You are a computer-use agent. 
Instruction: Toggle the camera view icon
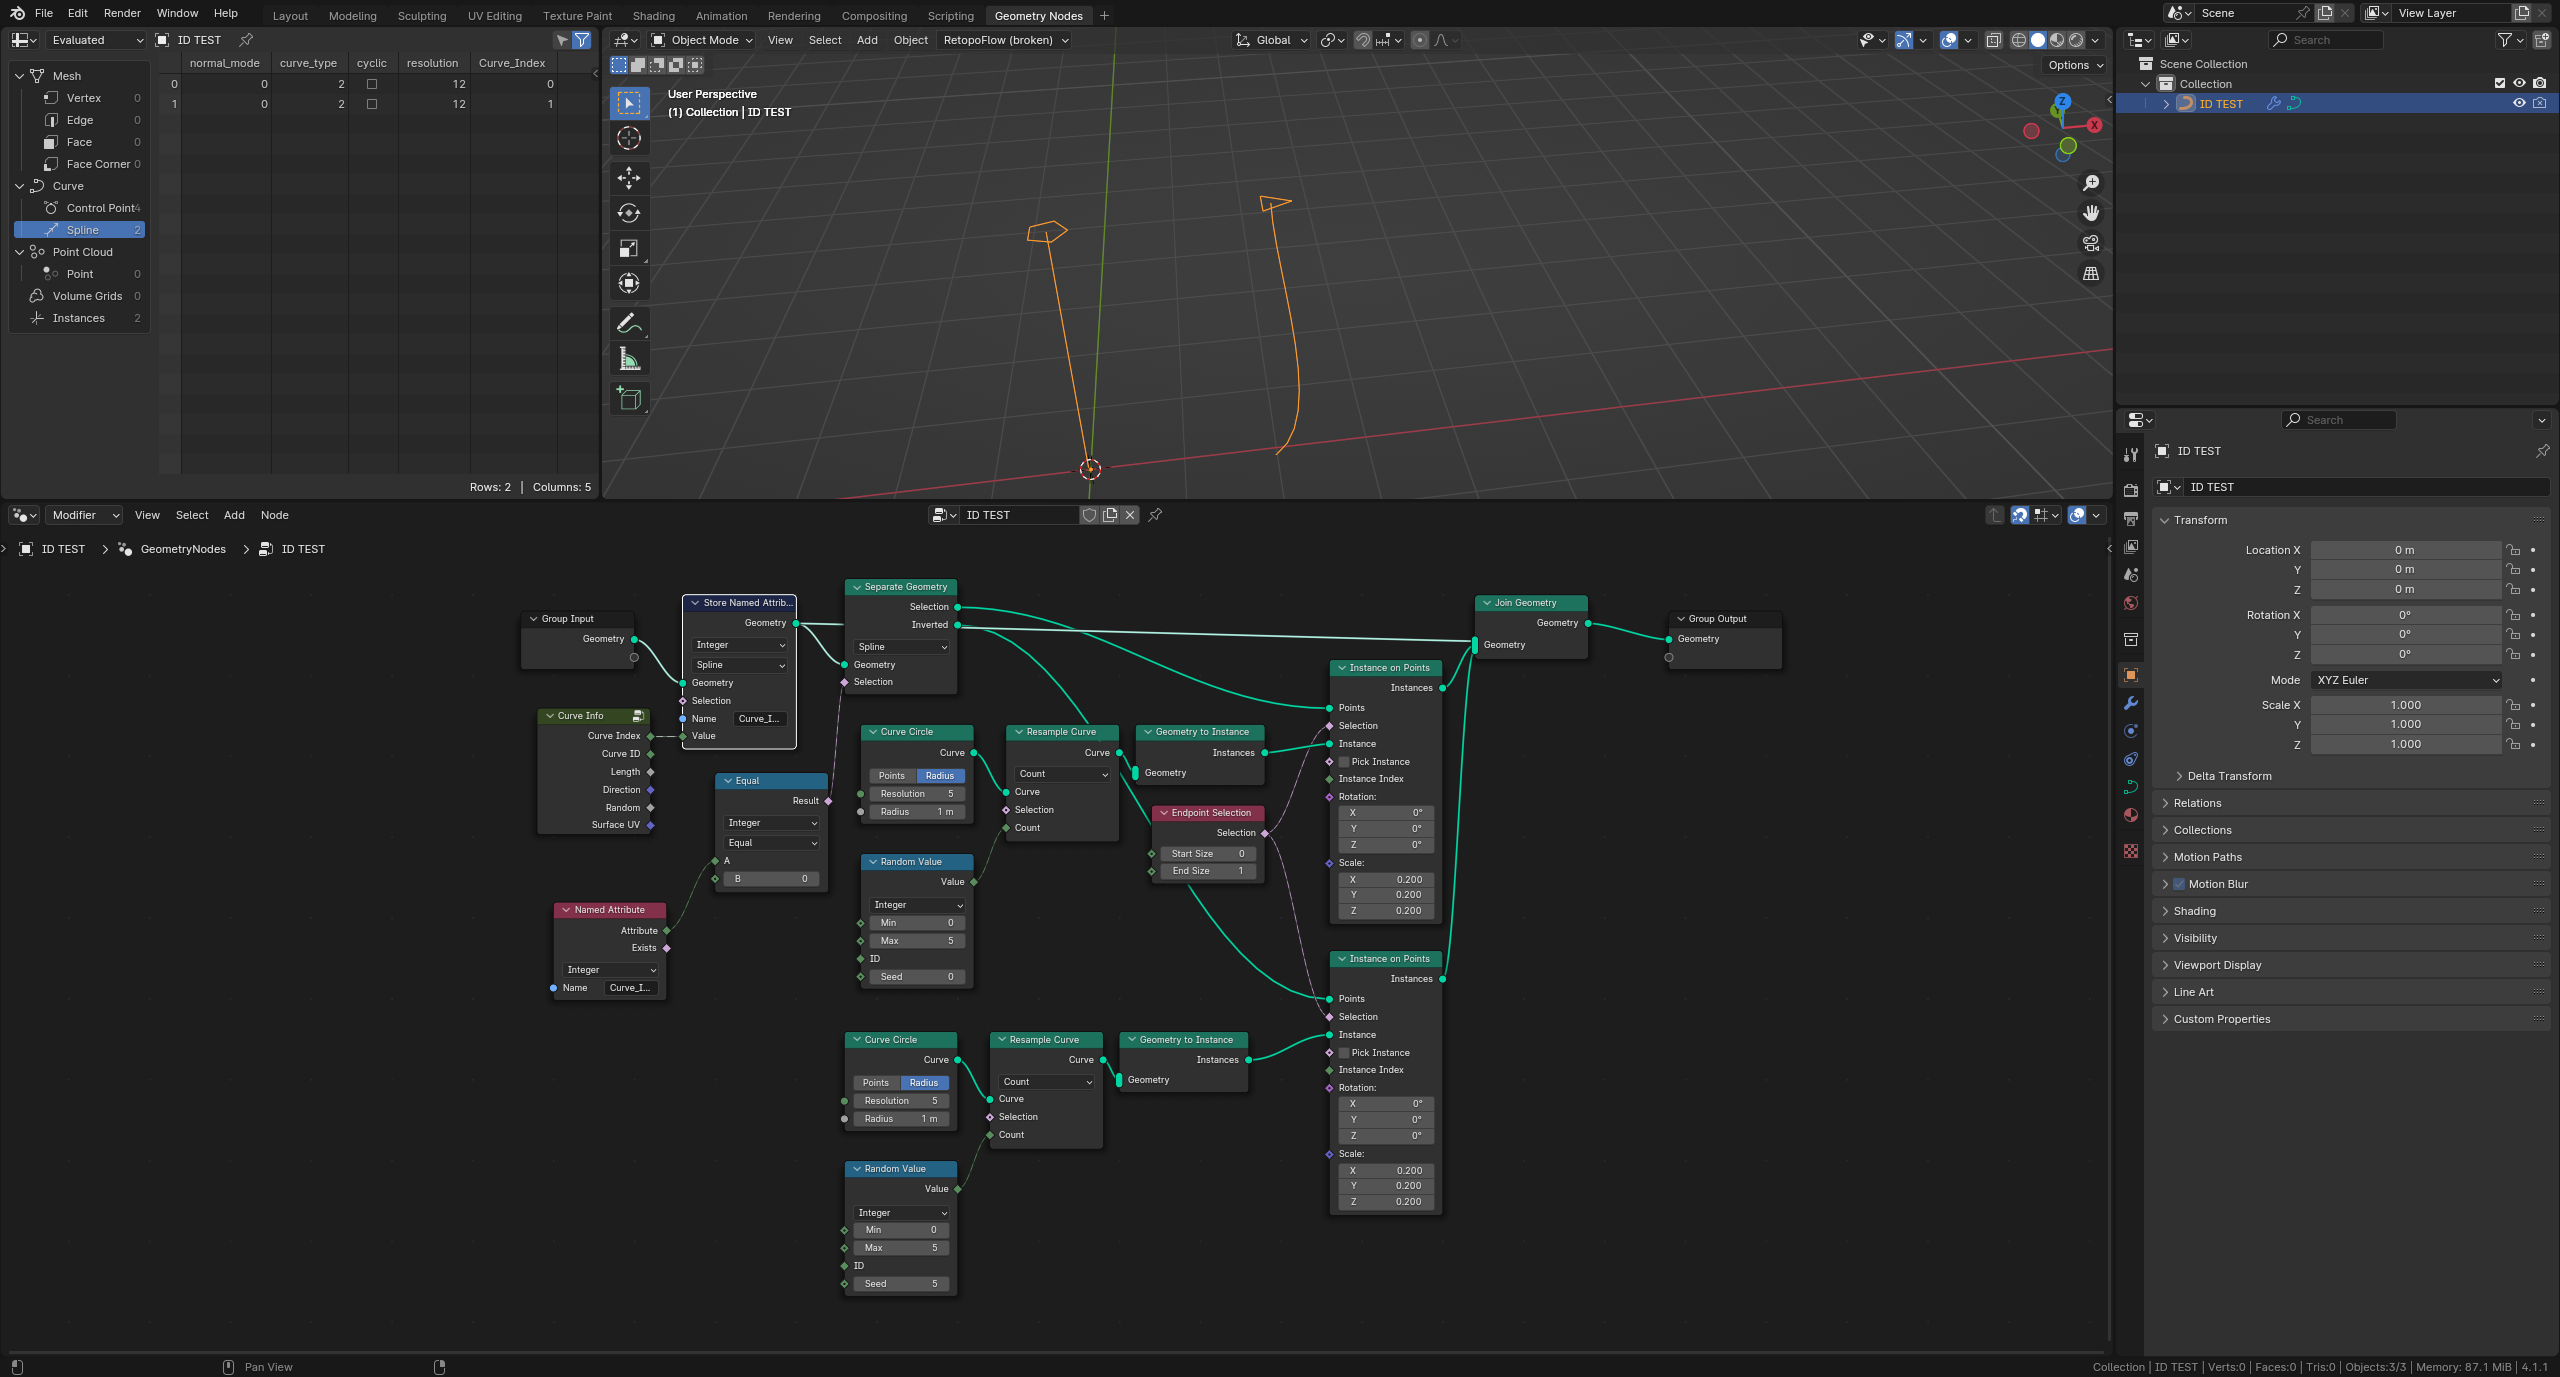click(x=2091, y=243)
